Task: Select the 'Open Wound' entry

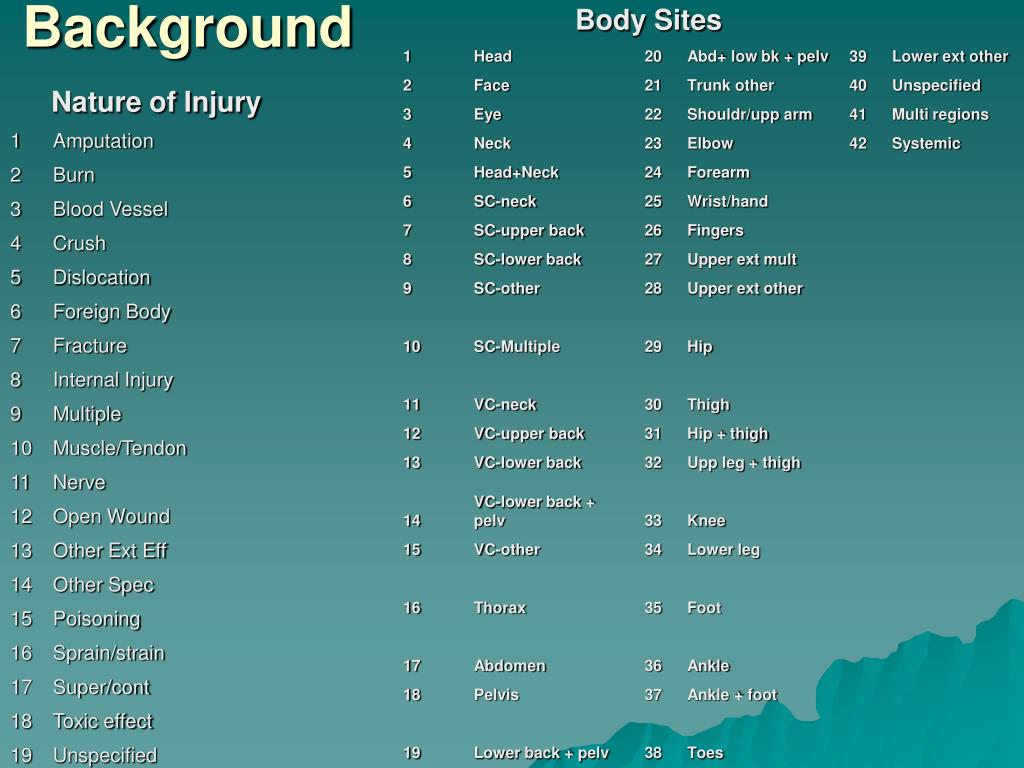Action: point(111,516)
